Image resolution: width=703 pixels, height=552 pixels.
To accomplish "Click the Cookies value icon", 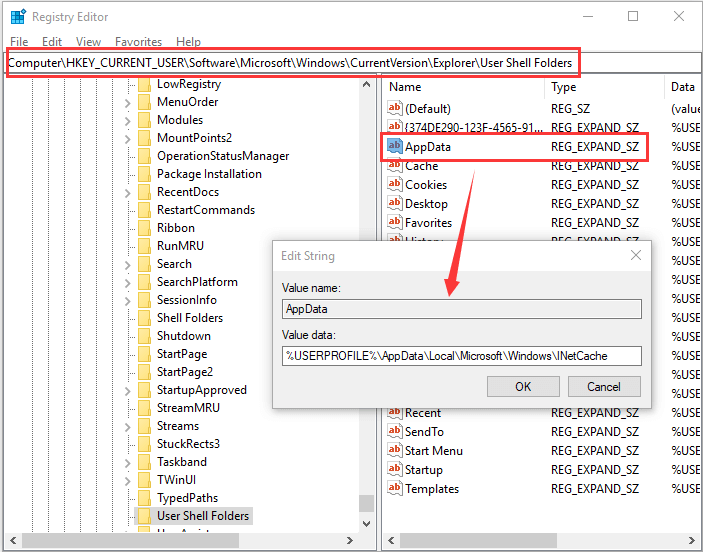I will pyautogui.click(x=395, y=184).
